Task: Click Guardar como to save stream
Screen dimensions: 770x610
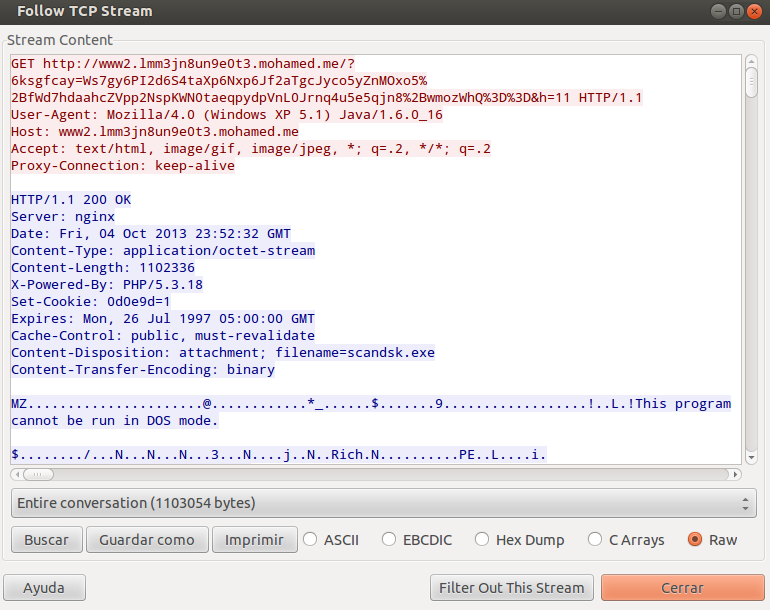Action: click(147, 540)
